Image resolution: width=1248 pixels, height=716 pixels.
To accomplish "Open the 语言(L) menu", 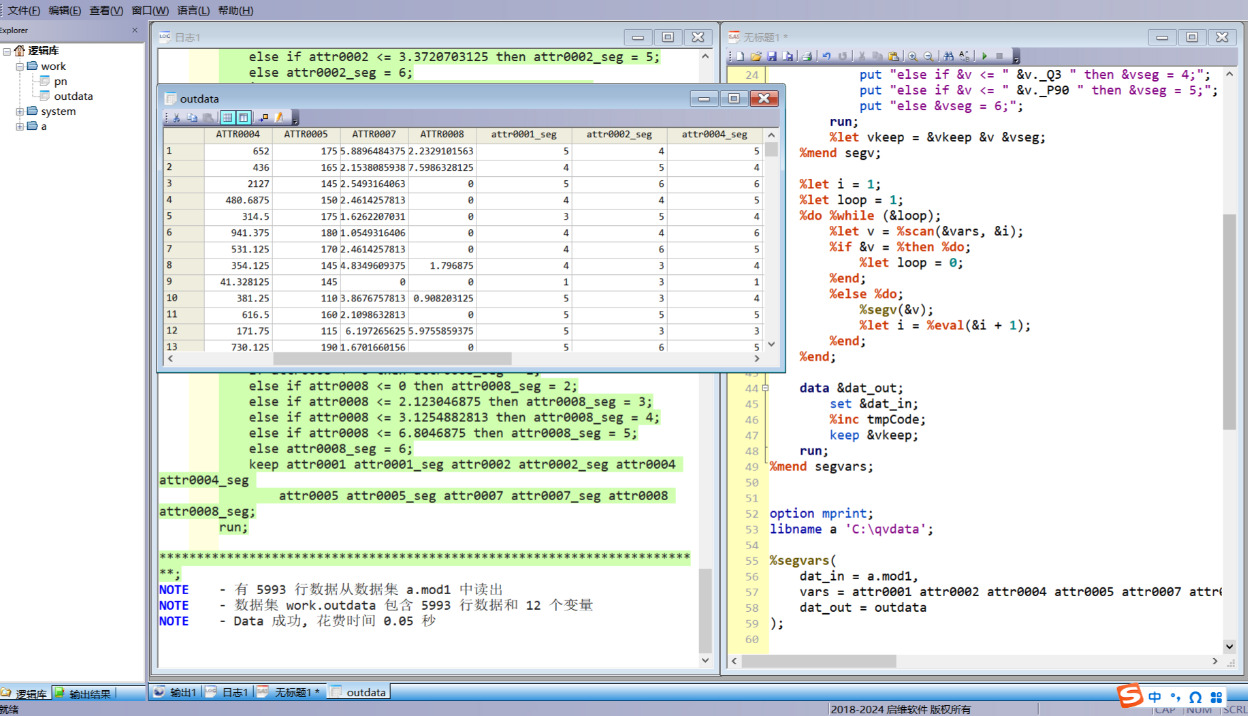I will pos(193,10).
